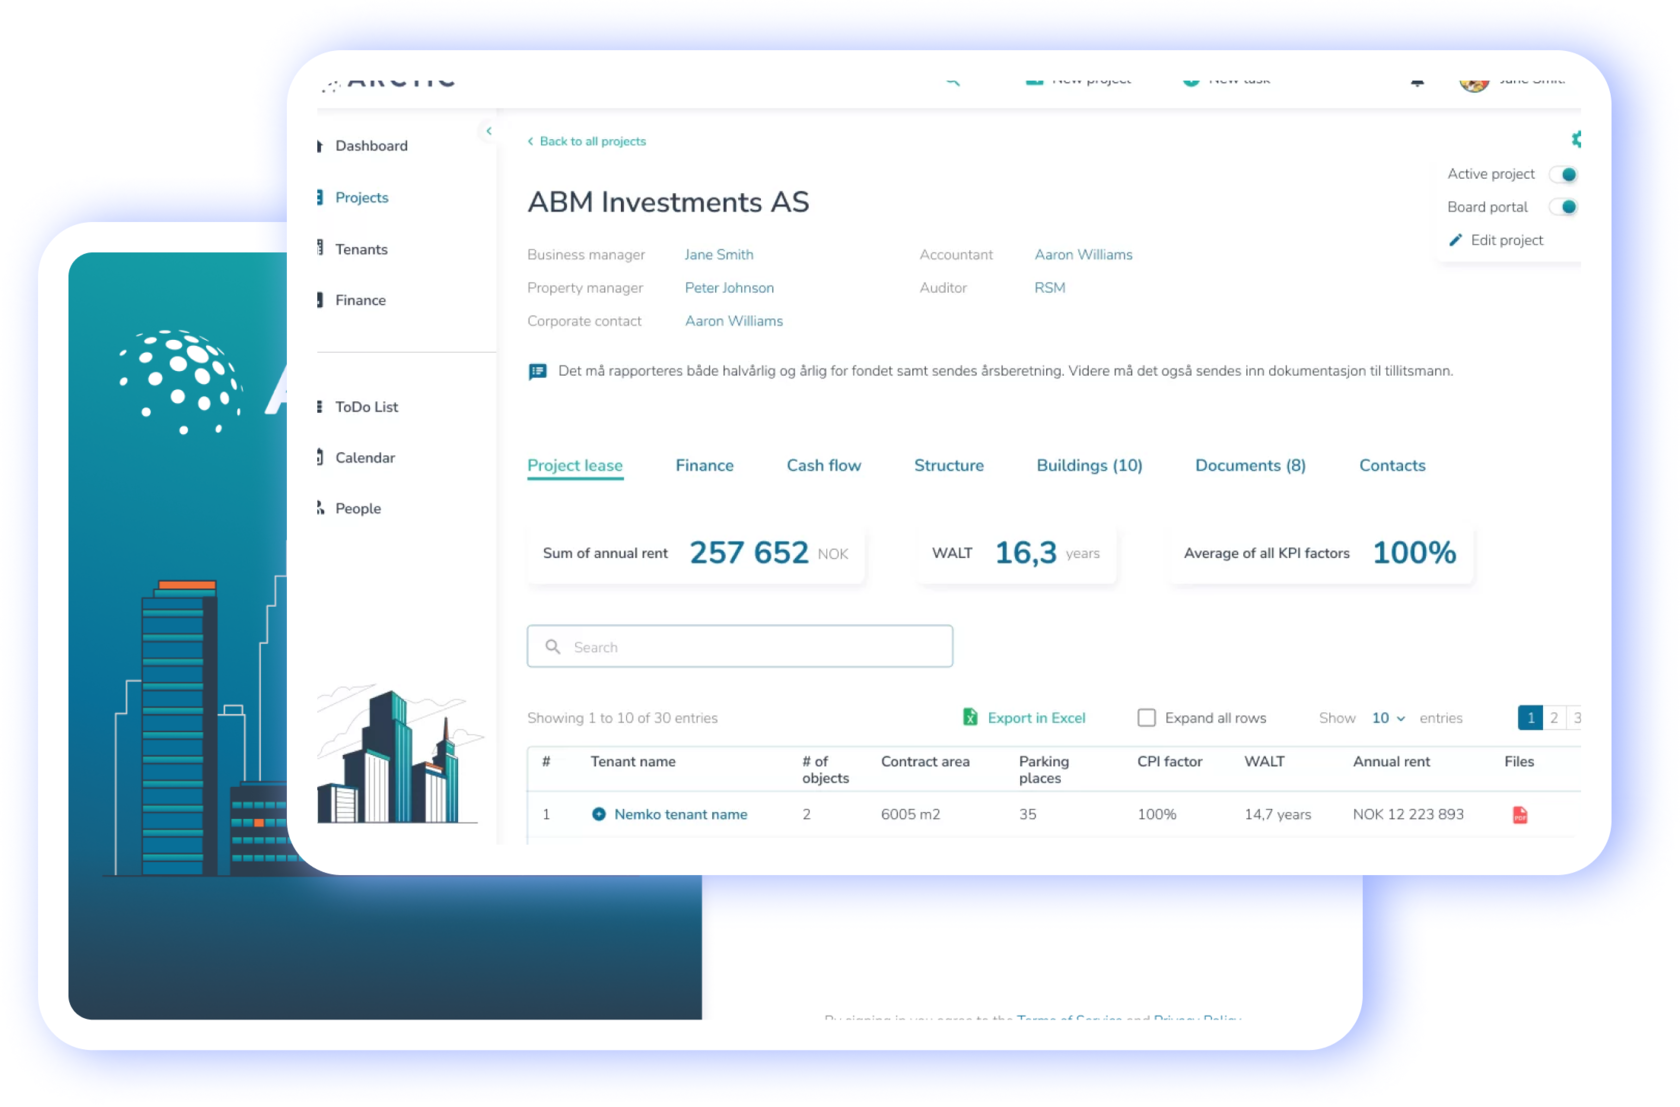Click the WALT column header in the table
1680x1107 pixels.
click(x=1264, y=762)
